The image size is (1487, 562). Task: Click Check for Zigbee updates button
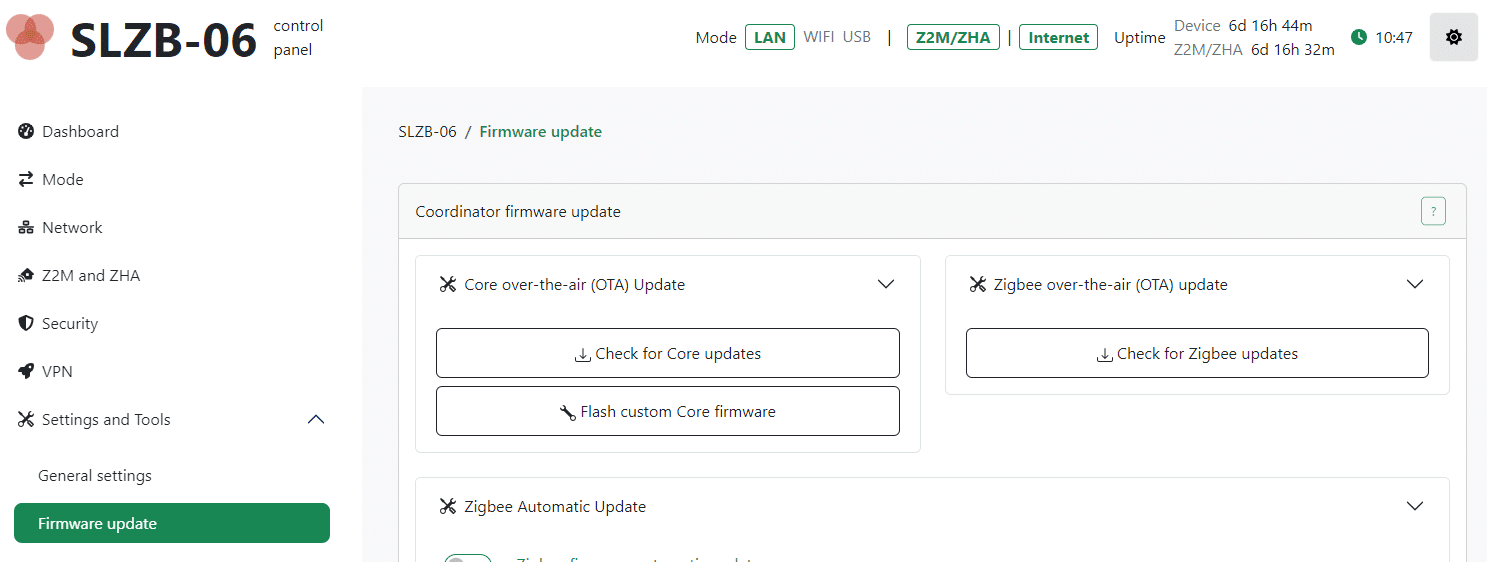[1197, 353]
